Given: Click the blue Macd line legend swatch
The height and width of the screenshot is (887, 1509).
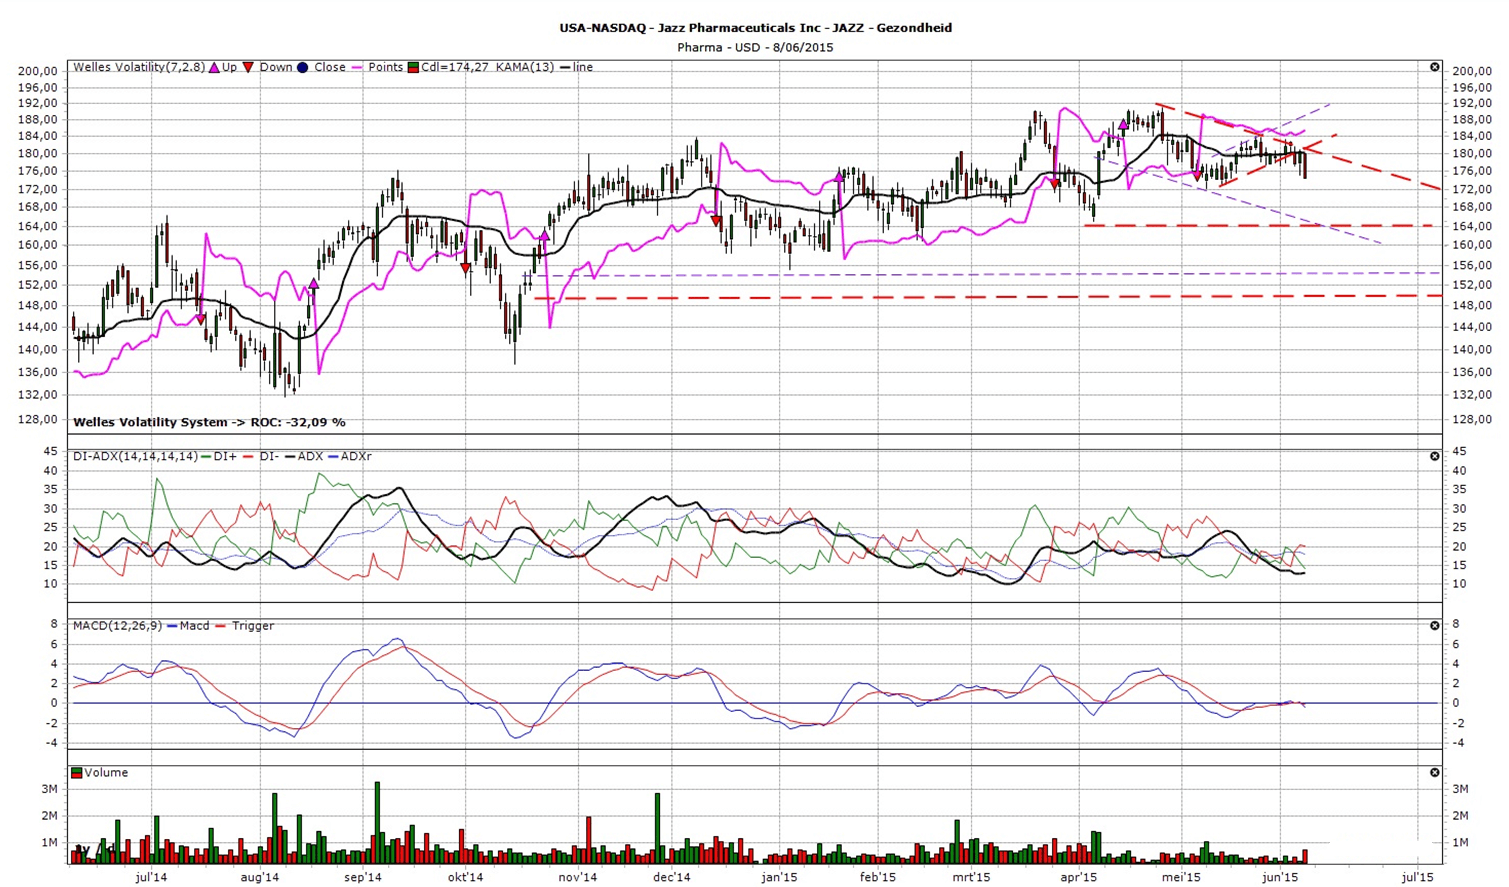Looking at the screenshot, I should coord(172,626).
